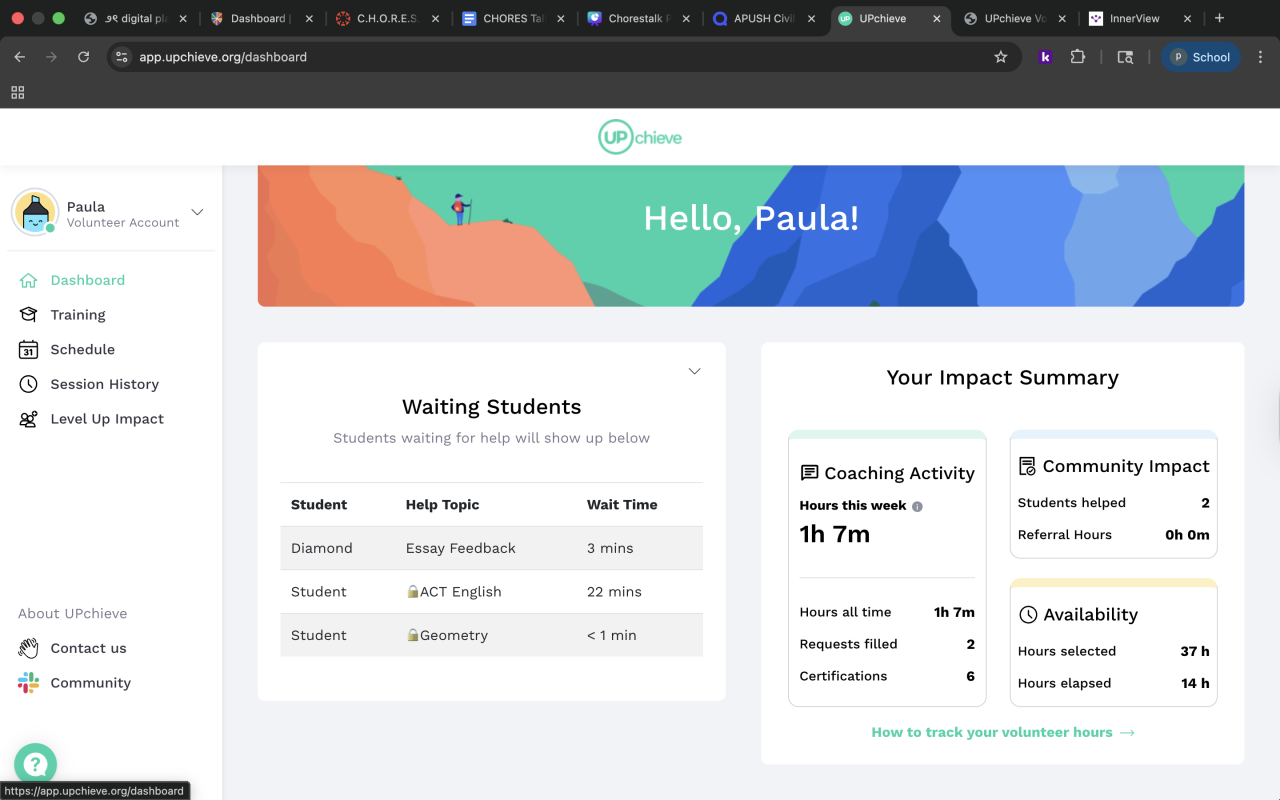The image size is (1280, 800).
Task: Click the Student column header
Action: pyautogui.click(x=319, y=505)
